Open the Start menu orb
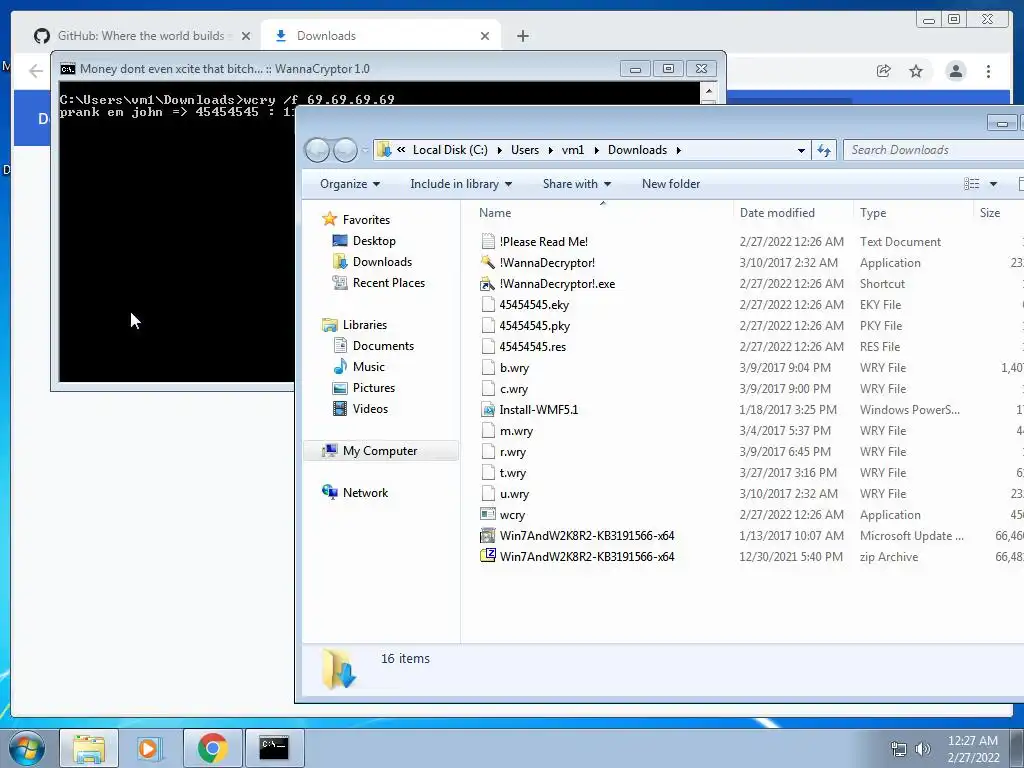The height and width of the screenshot is (768, 1024). 26,748
